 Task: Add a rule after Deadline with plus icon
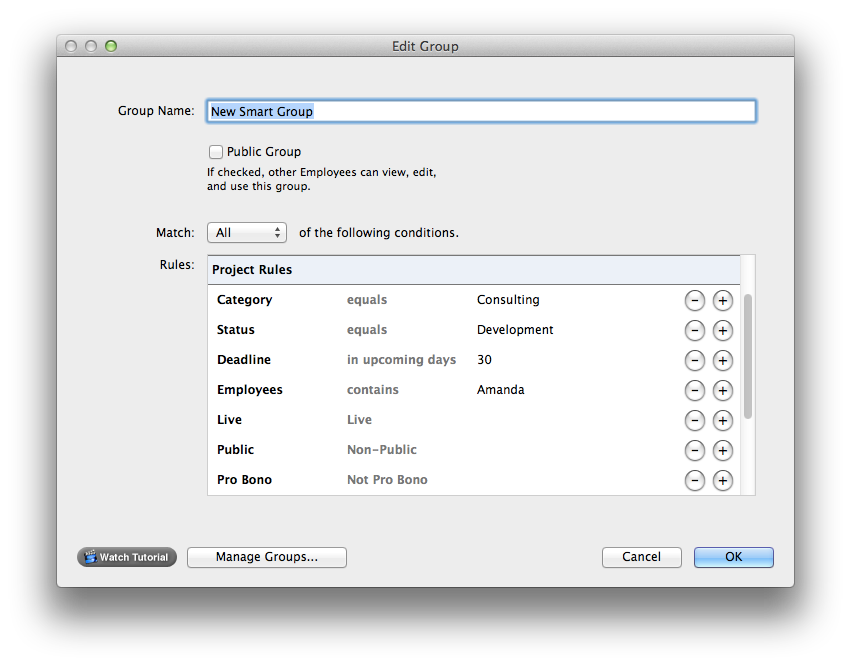click(x=722, y=360)
